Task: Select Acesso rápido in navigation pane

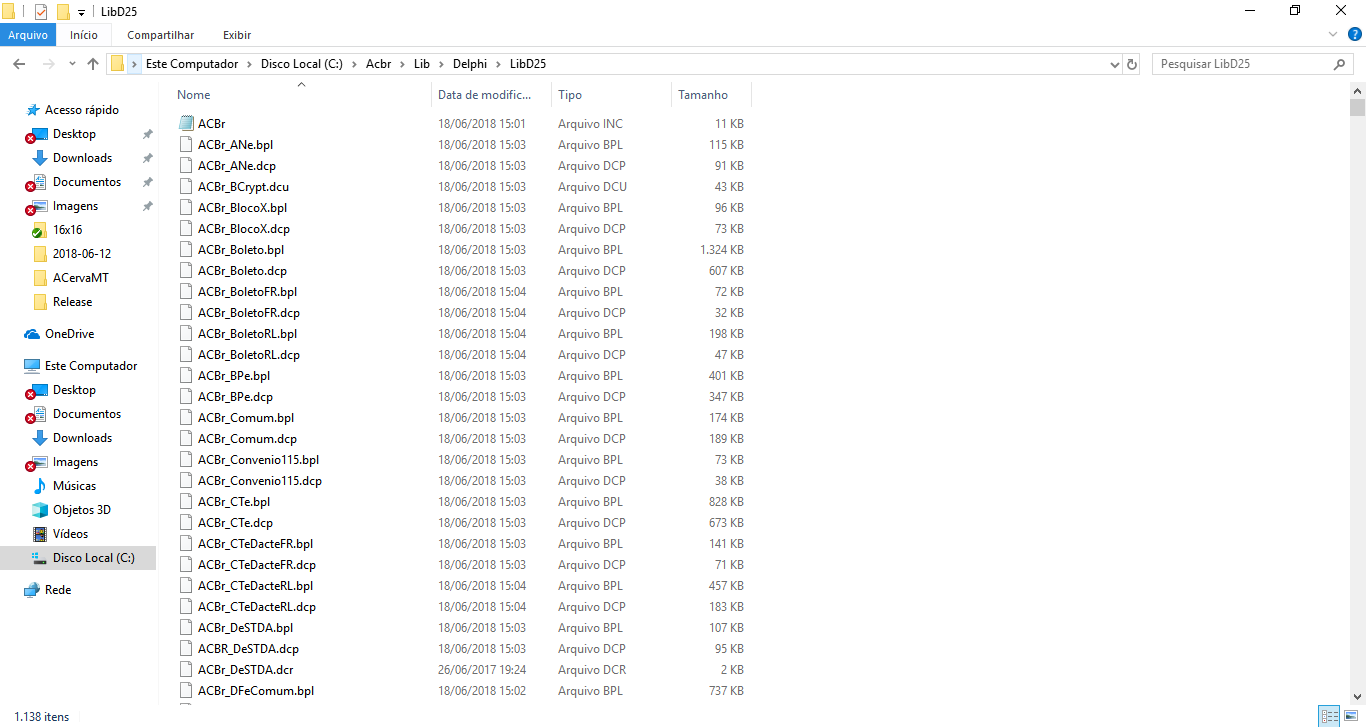Action: pyautogui.click(x=82, y=110)
